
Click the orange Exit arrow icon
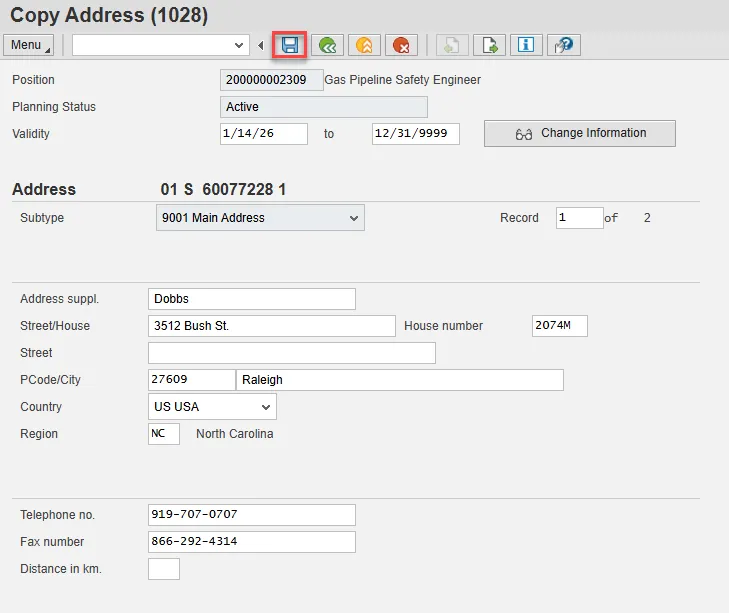[364, 46]
